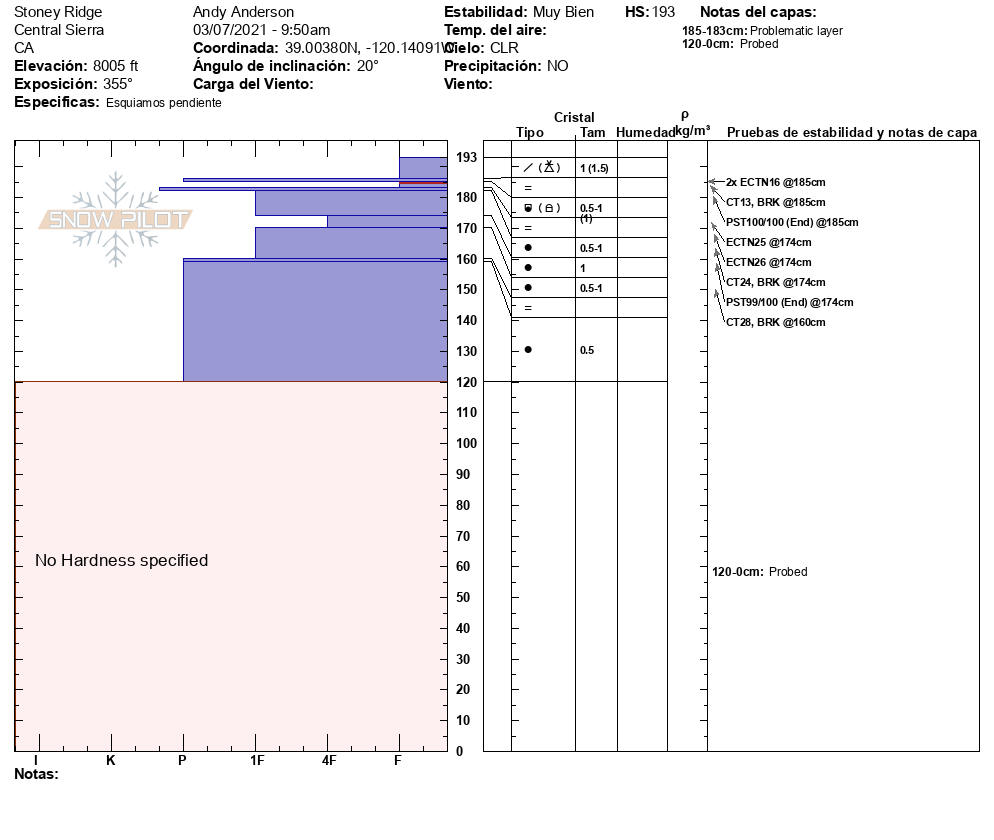Image resolution: width=994 pixels, height=840 pixels.
Task: Click the observer name Andy Anderson
Action: point(243,12)
